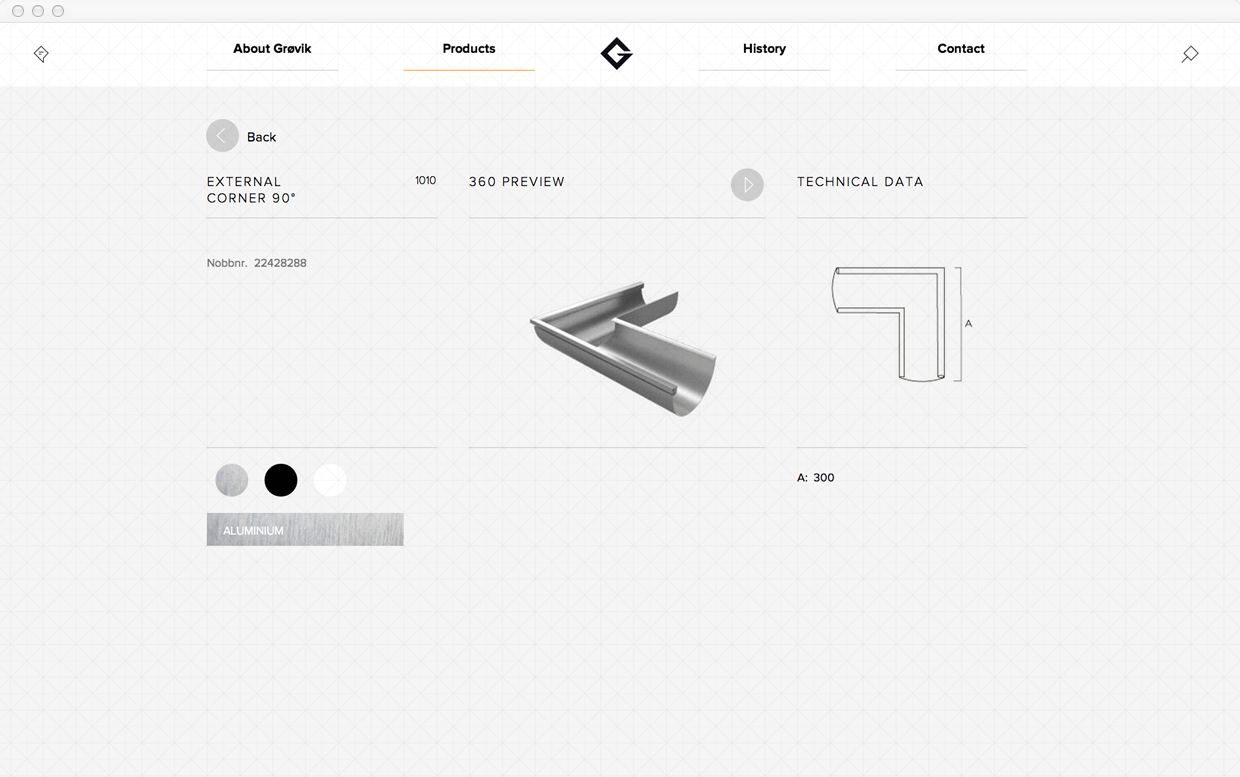The image size is (1240, 777).
Task: Click the ALUMINIUM material label bar
Action: [305, 530]
